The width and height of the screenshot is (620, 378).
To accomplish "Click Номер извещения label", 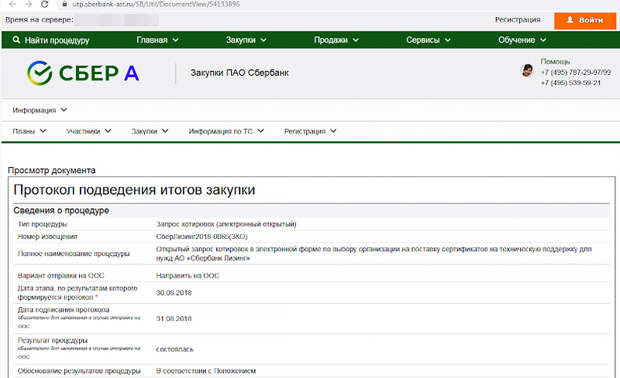I will tap(47, 236).
